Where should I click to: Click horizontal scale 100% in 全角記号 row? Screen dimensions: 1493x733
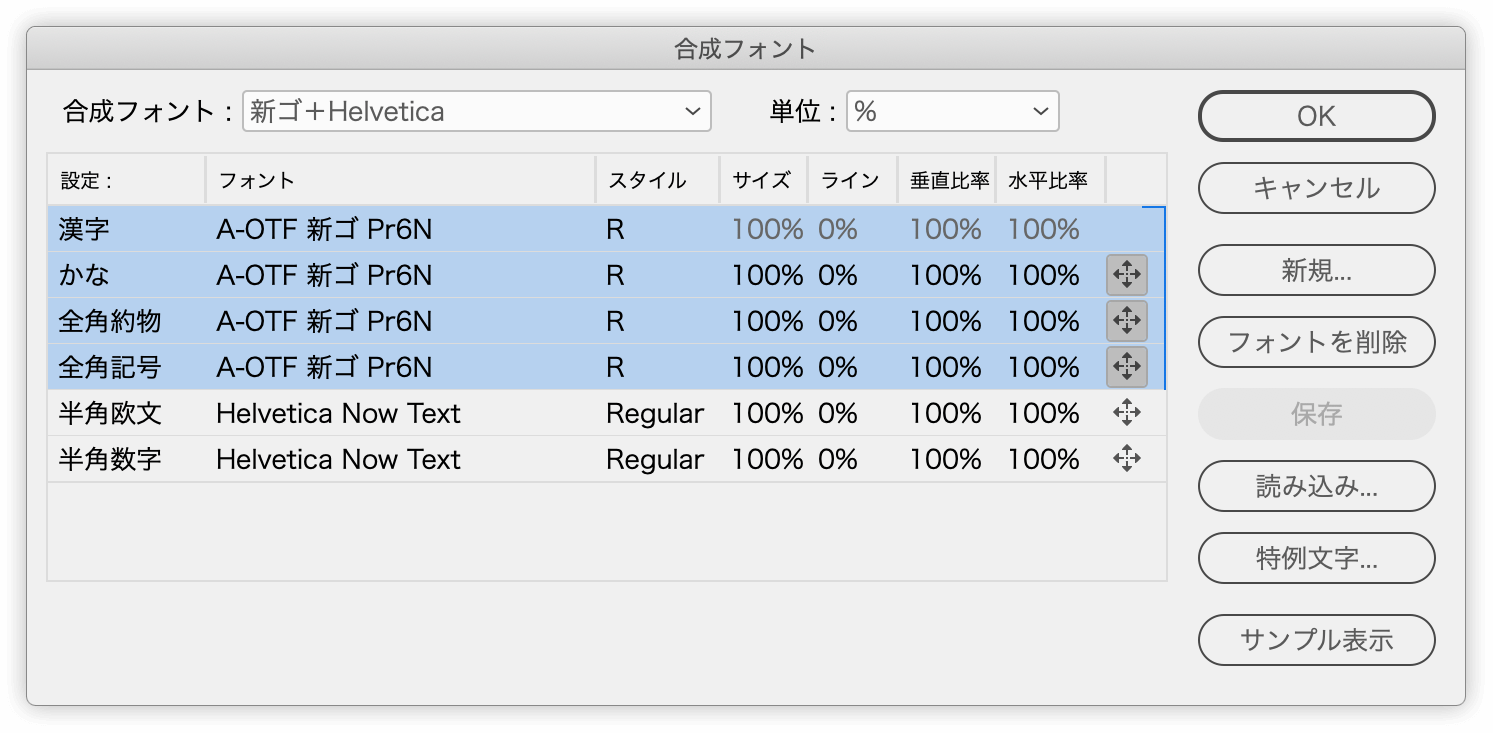click(x=1043, y=367)
